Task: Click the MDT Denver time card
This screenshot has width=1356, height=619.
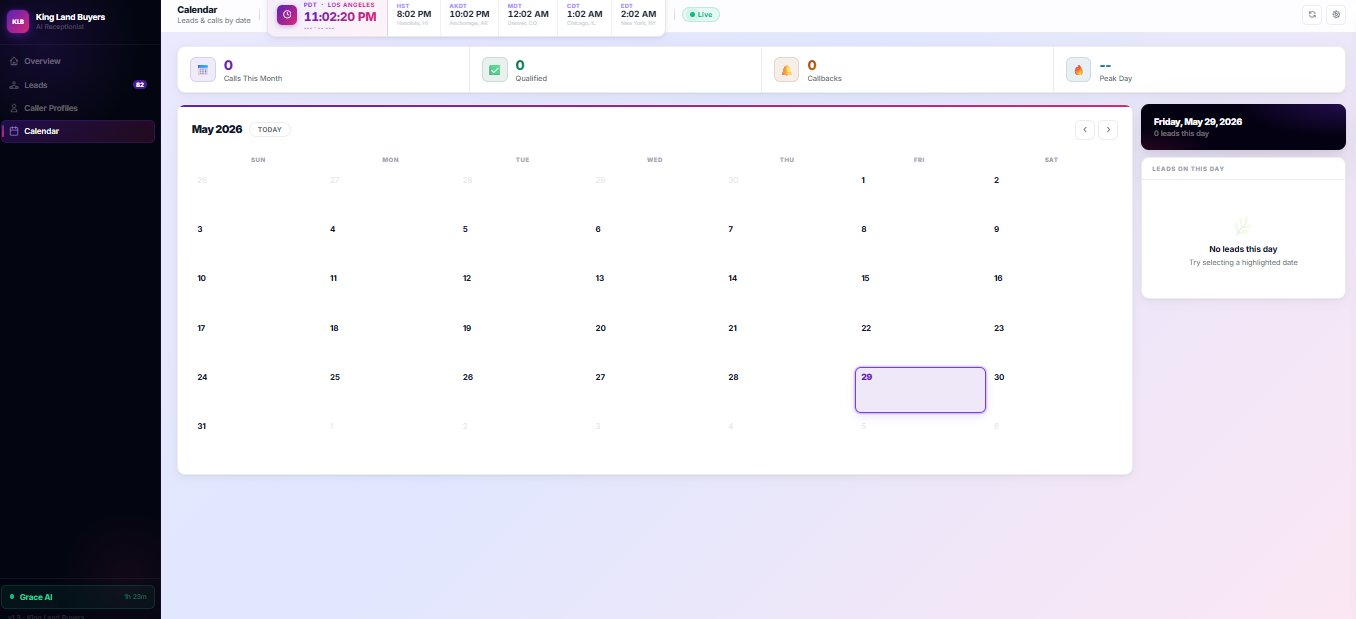Action: [528, 14]
